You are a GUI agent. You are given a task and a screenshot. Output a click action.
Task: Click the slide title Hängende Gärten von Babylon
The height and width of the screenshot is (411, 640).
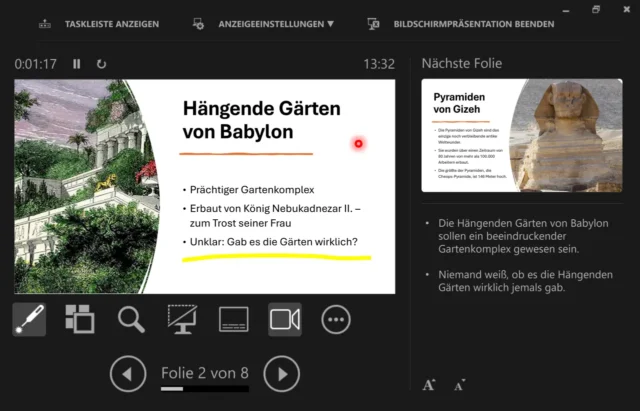point(261,120)
